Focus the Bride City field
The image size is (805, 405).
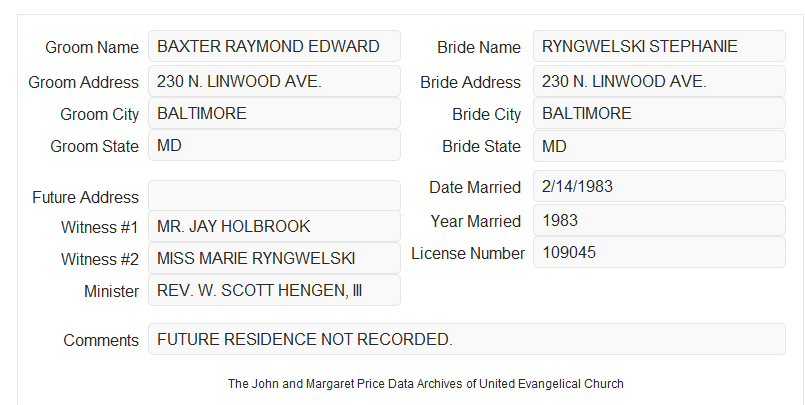(659, 113)
